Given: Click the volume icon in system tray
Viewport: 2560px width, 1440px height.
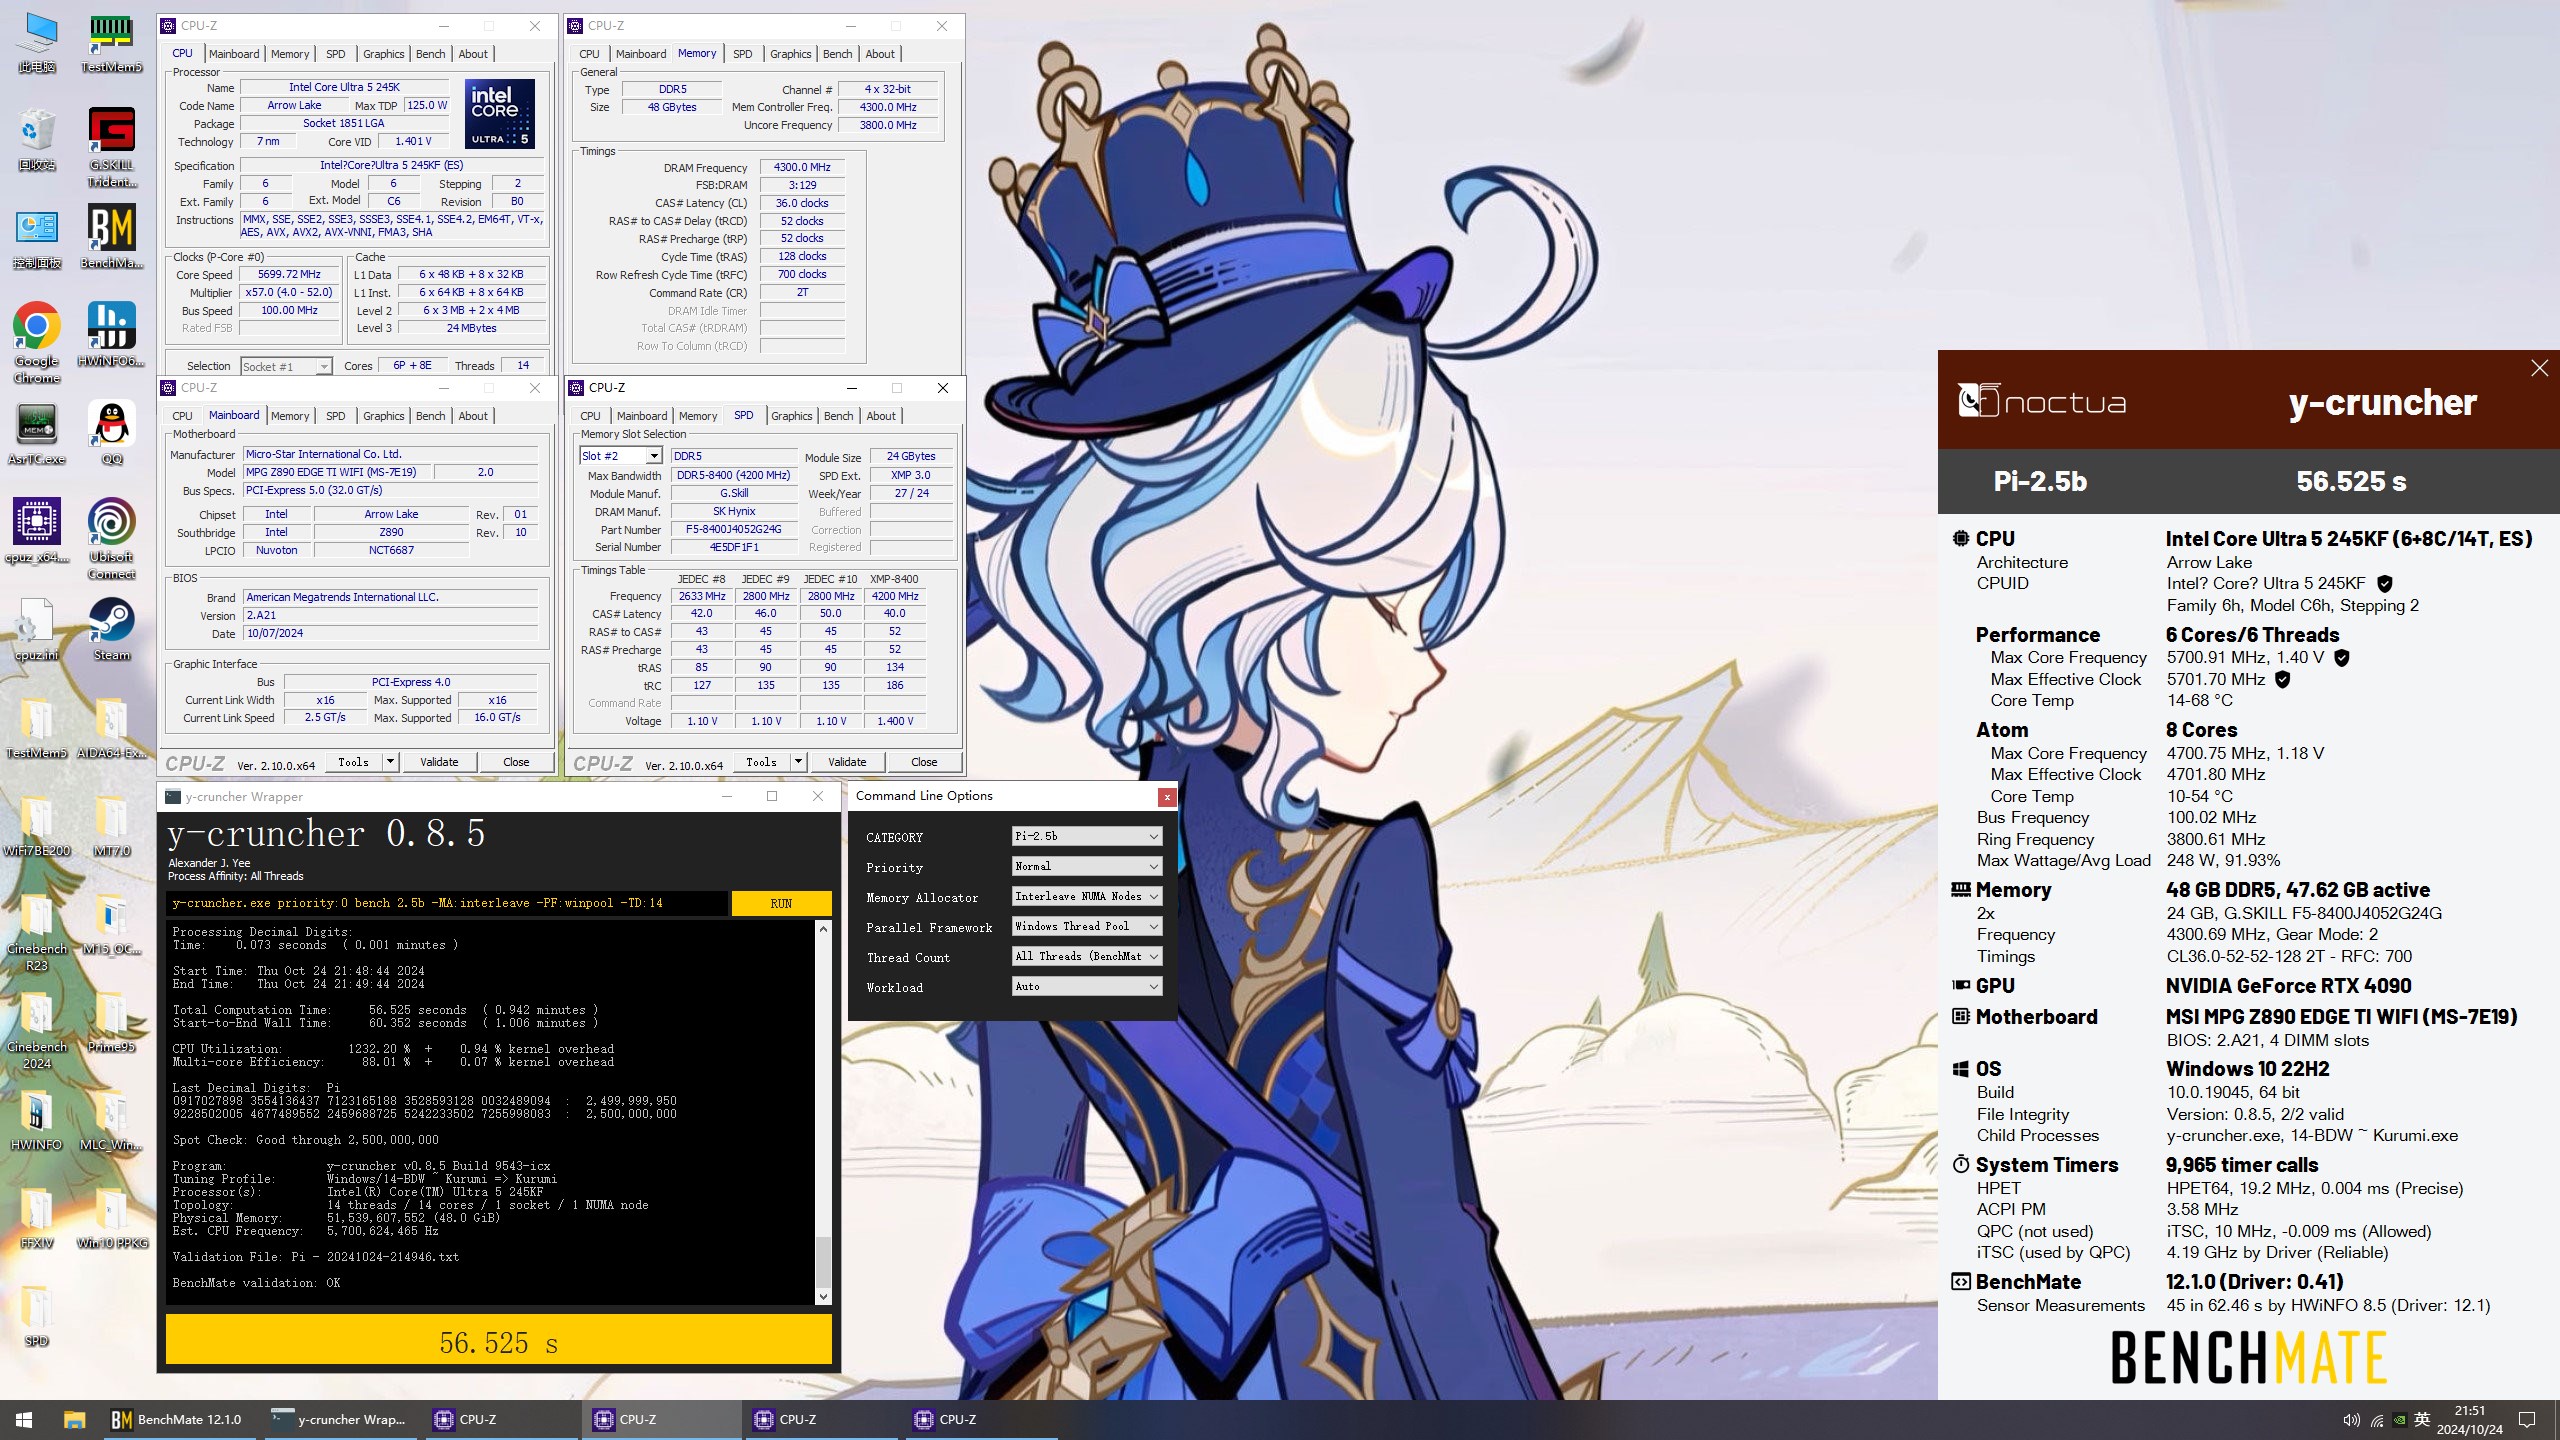Looking at the screenshot, I should pos(2351,1420).
